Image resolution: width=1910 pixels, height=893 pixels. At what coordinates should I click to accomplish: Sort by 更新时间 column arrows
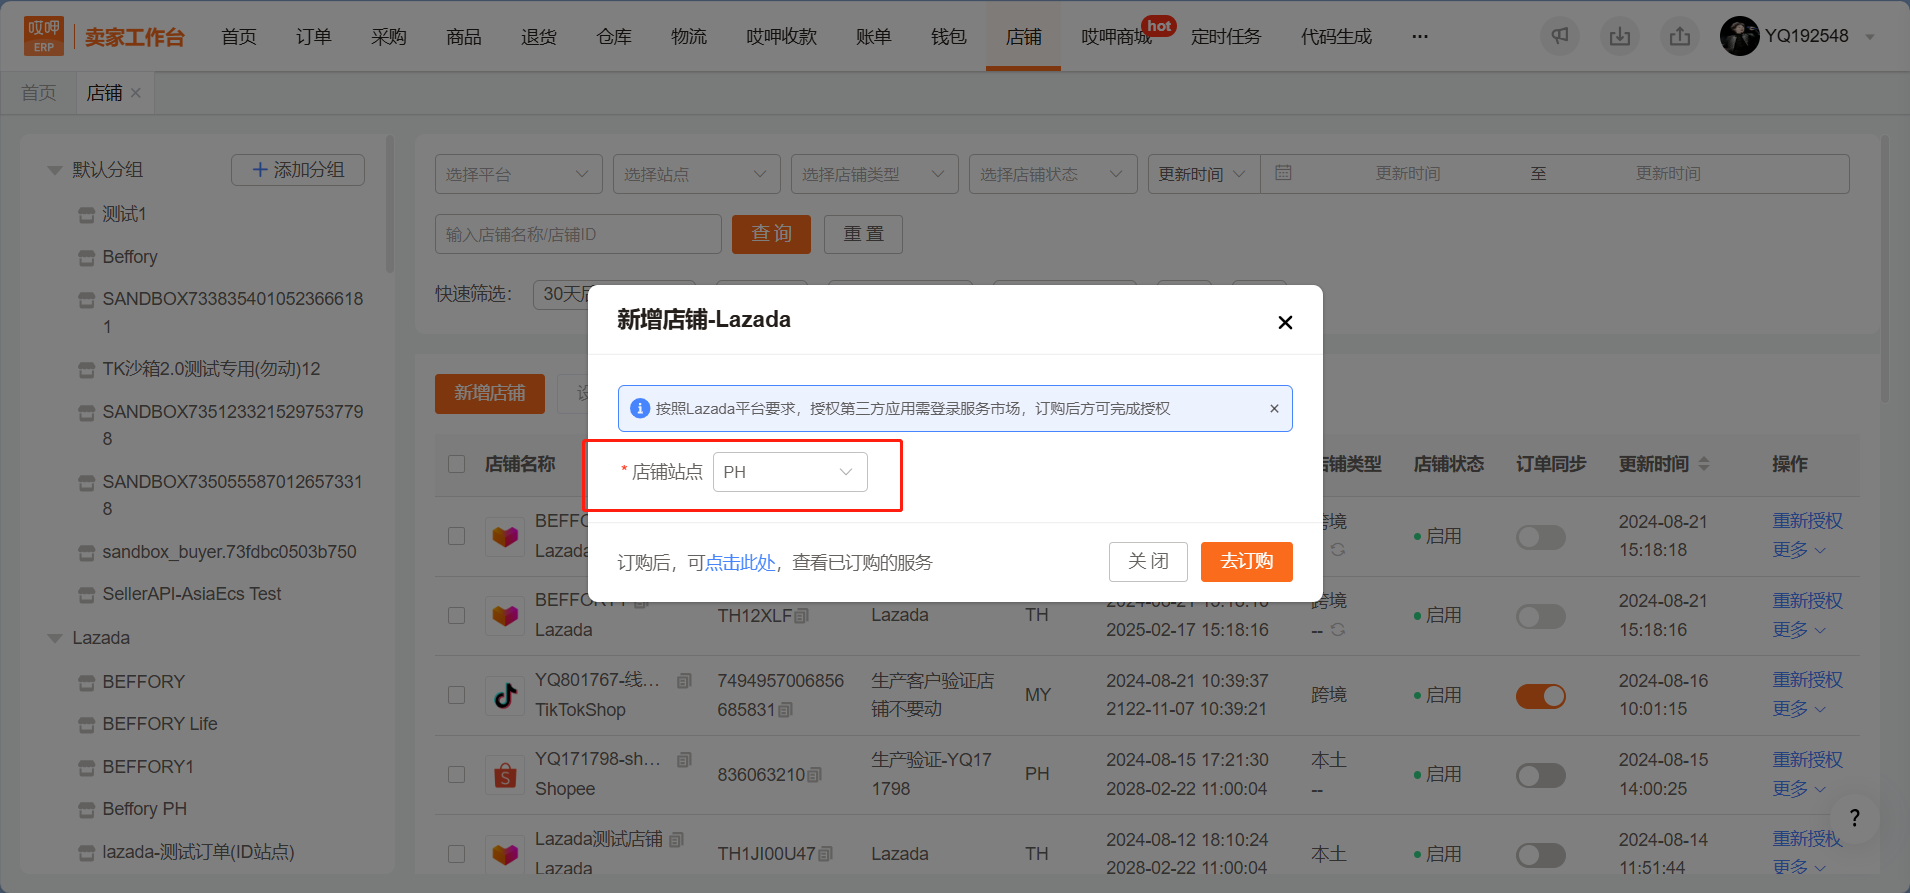coord(1704,464)
